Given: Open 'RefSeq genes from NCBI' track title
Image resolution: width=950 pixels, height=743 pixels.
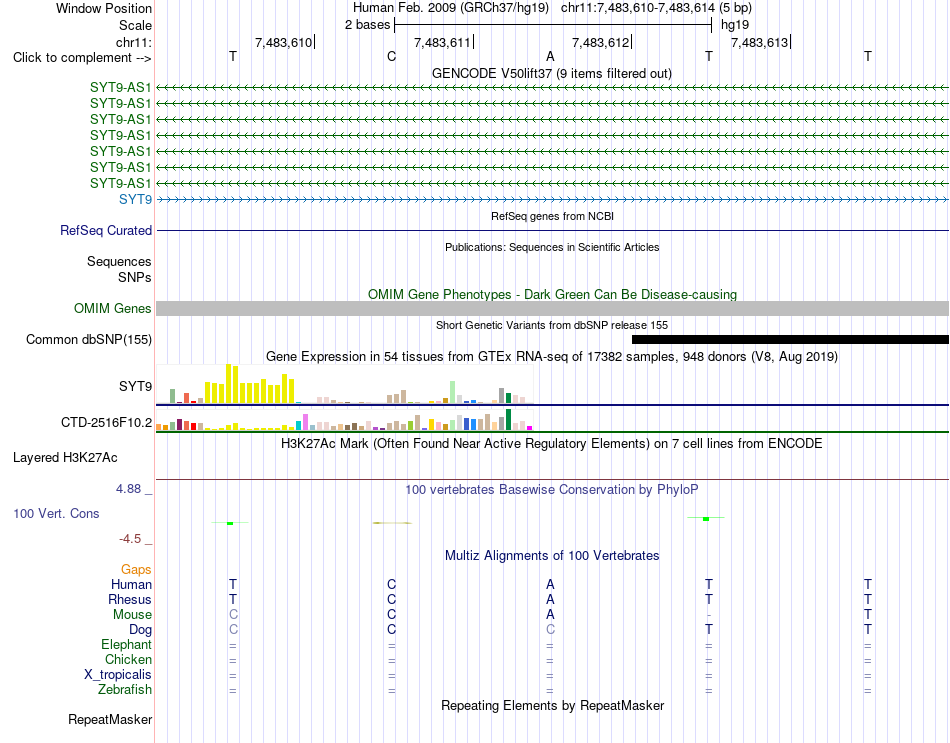Looking at the screenshot, I should click(553, 216).
